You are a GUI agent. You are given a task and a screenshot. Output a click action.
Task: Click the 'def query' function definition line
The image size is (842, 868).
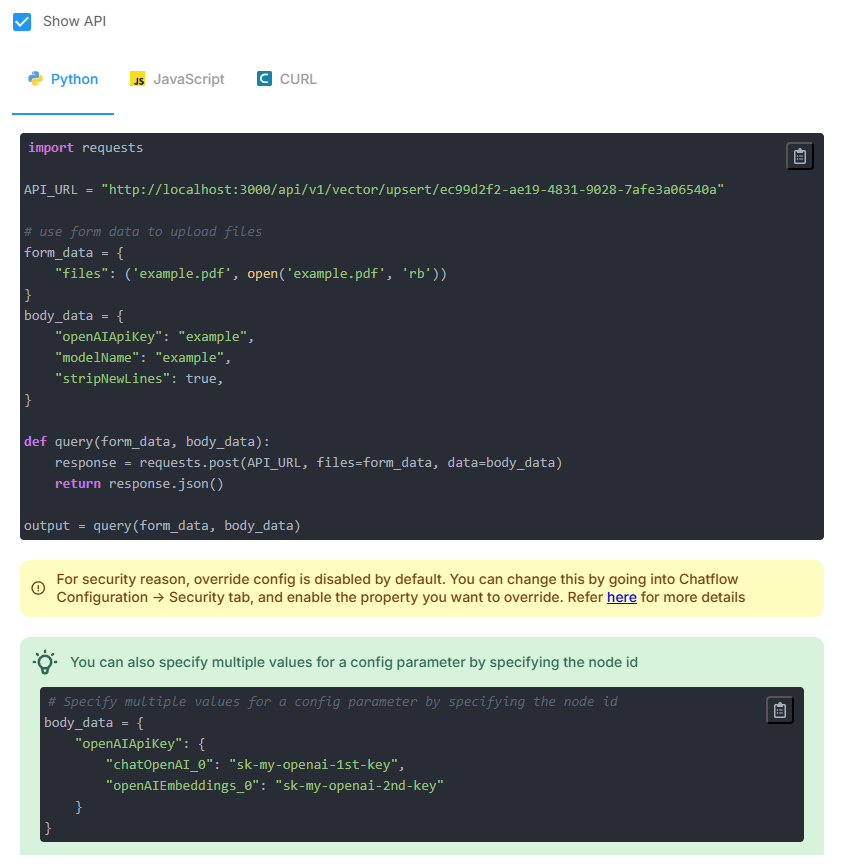tap(147, 442)
